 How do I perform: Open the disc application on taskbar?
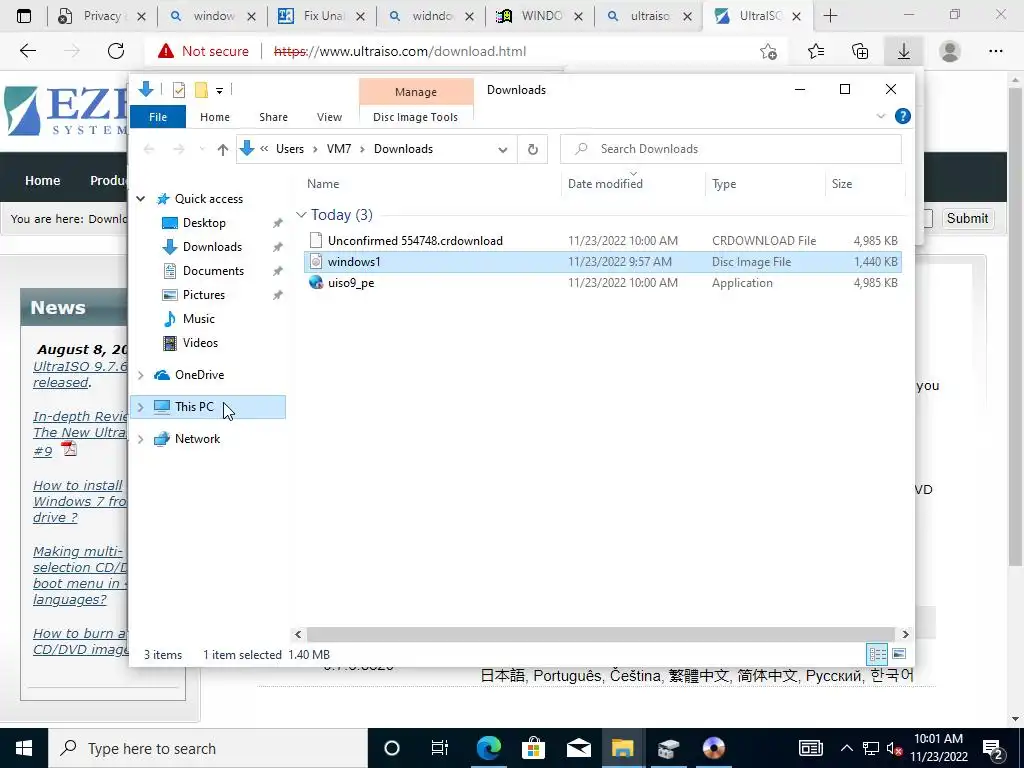coord(713,748)
